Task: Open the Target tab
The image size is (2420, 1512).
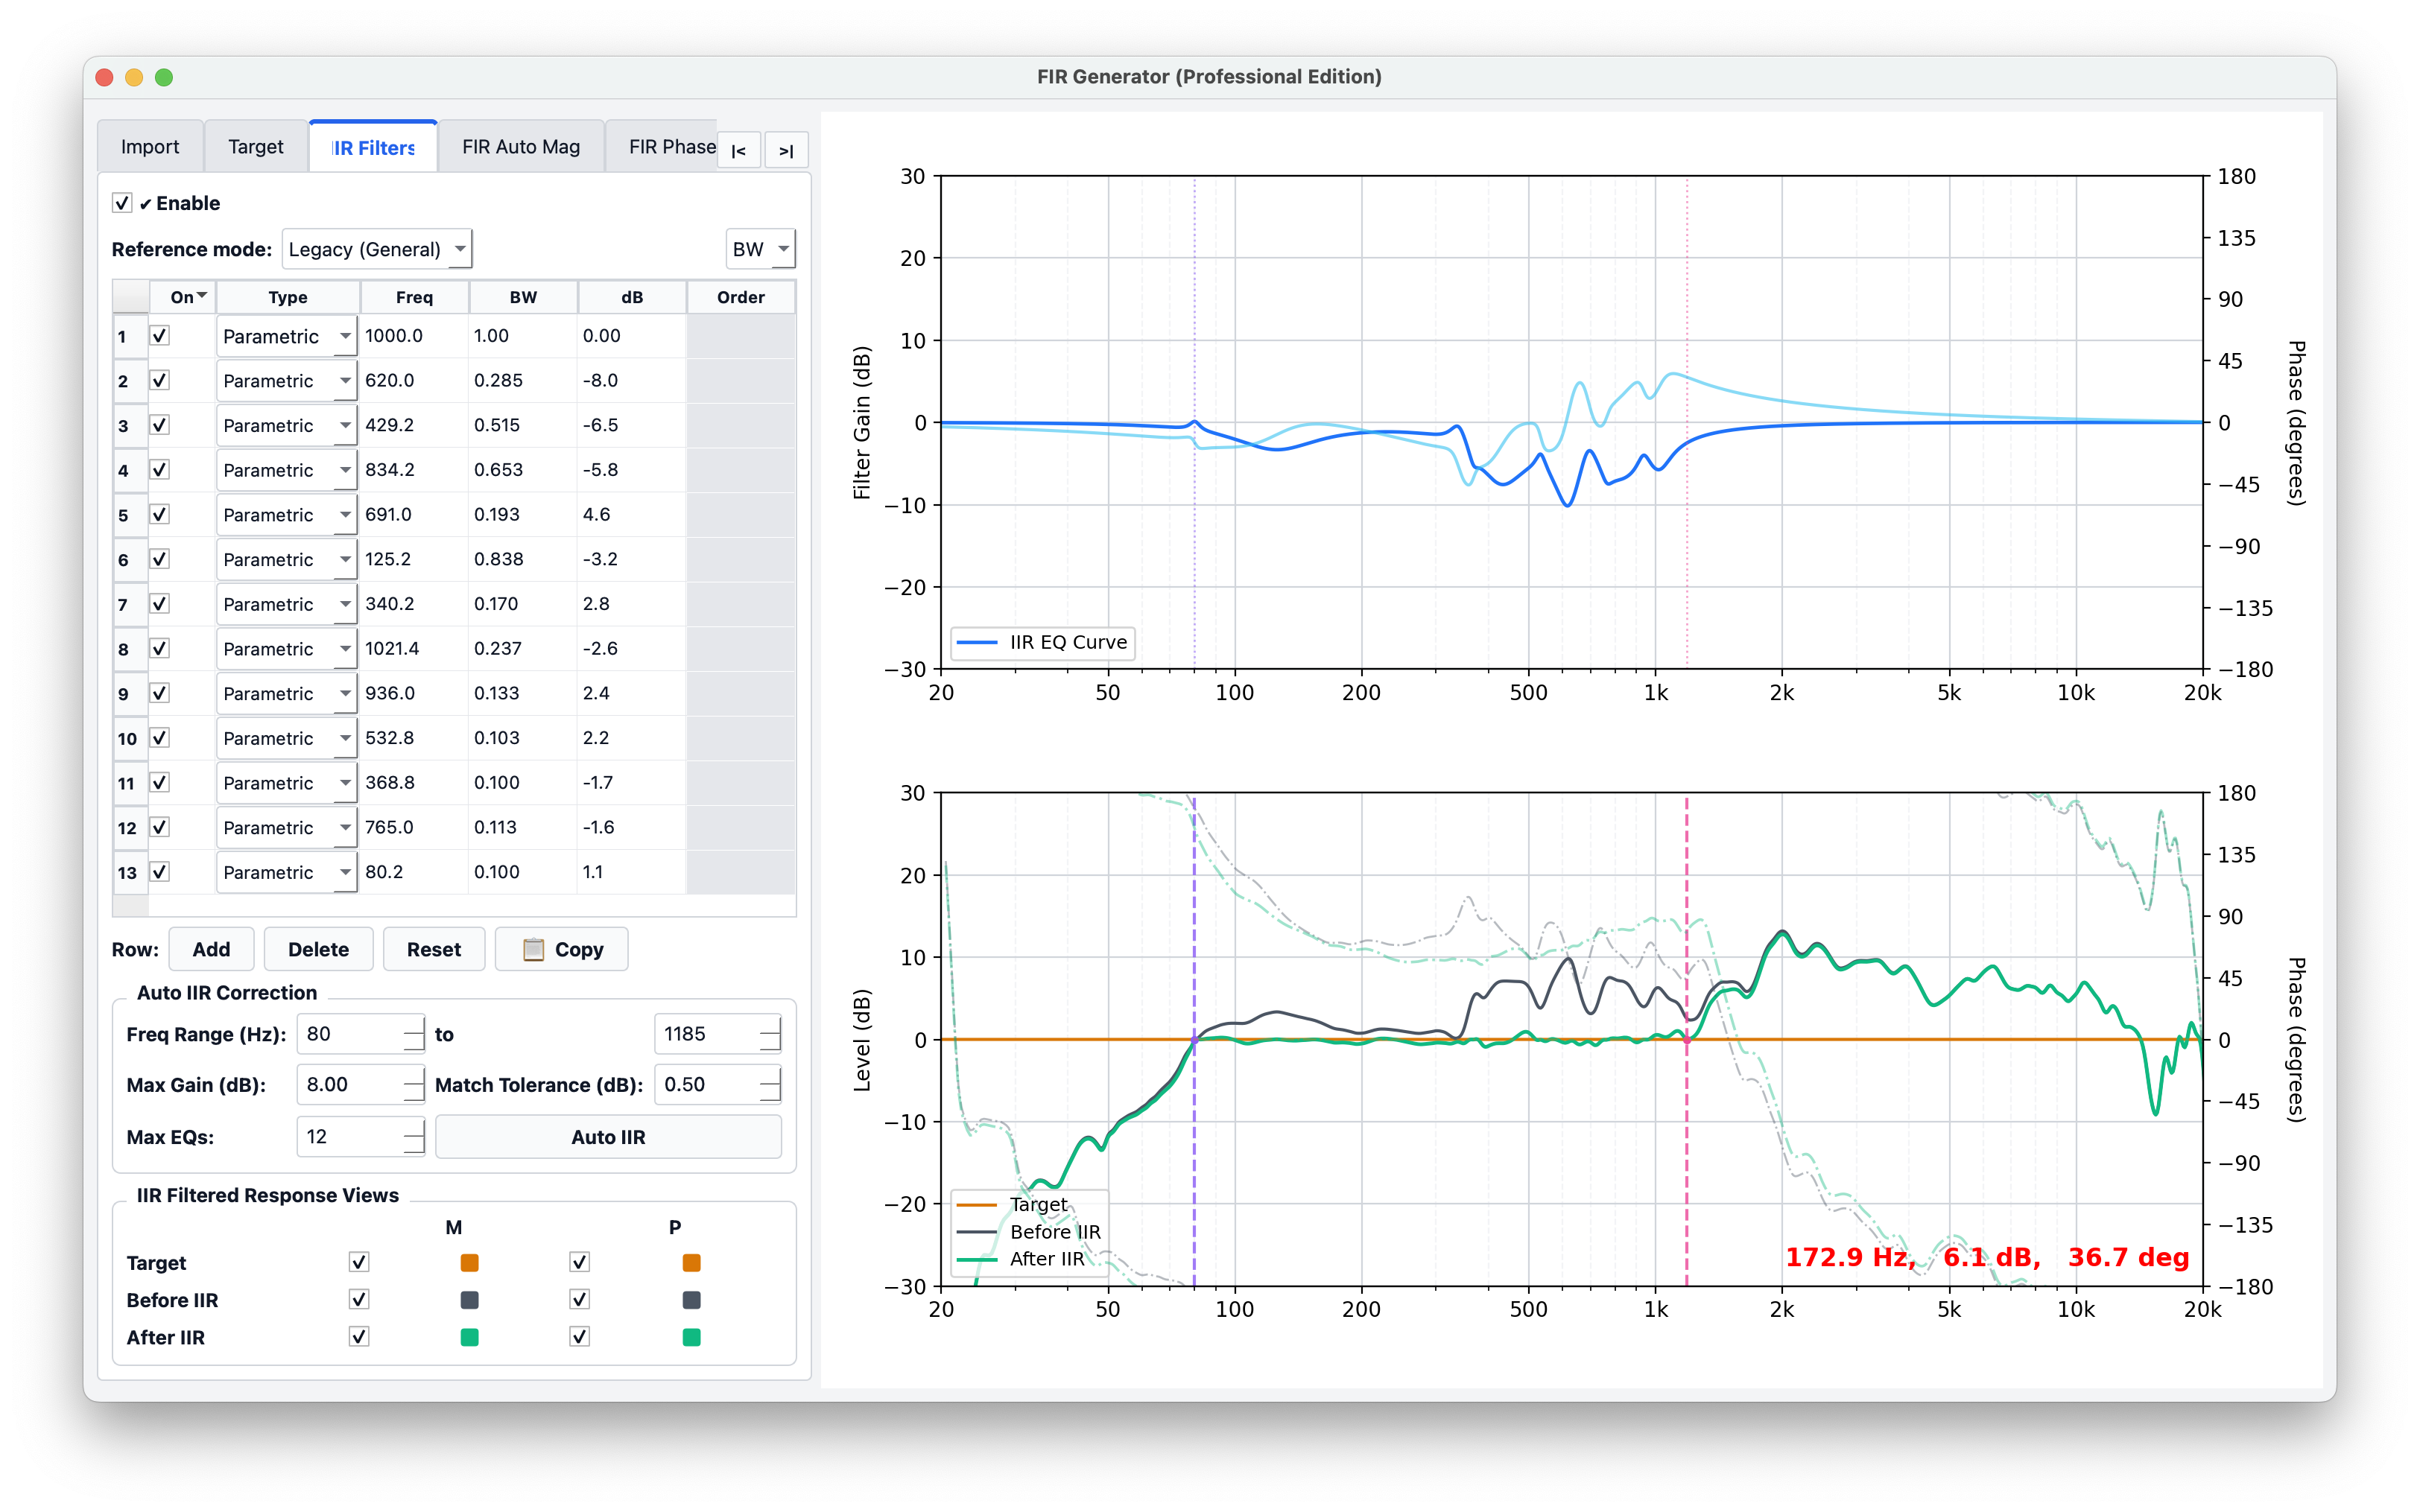Action: click(255, 147)
